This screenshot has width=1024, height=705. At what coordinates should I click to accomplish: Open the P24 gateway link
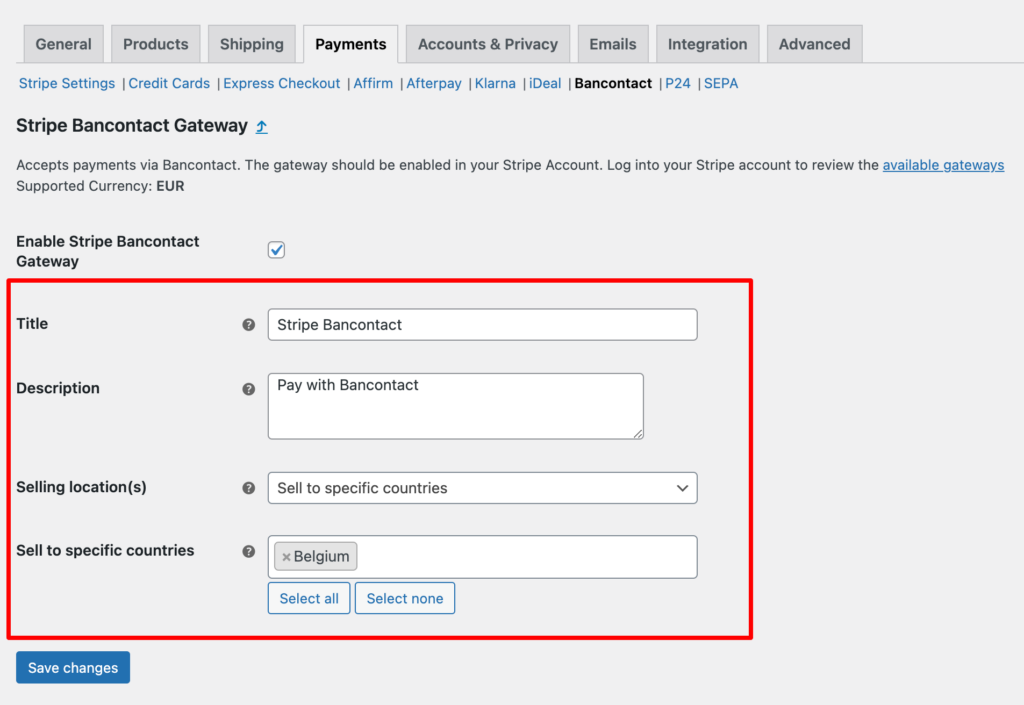[677, 84]
